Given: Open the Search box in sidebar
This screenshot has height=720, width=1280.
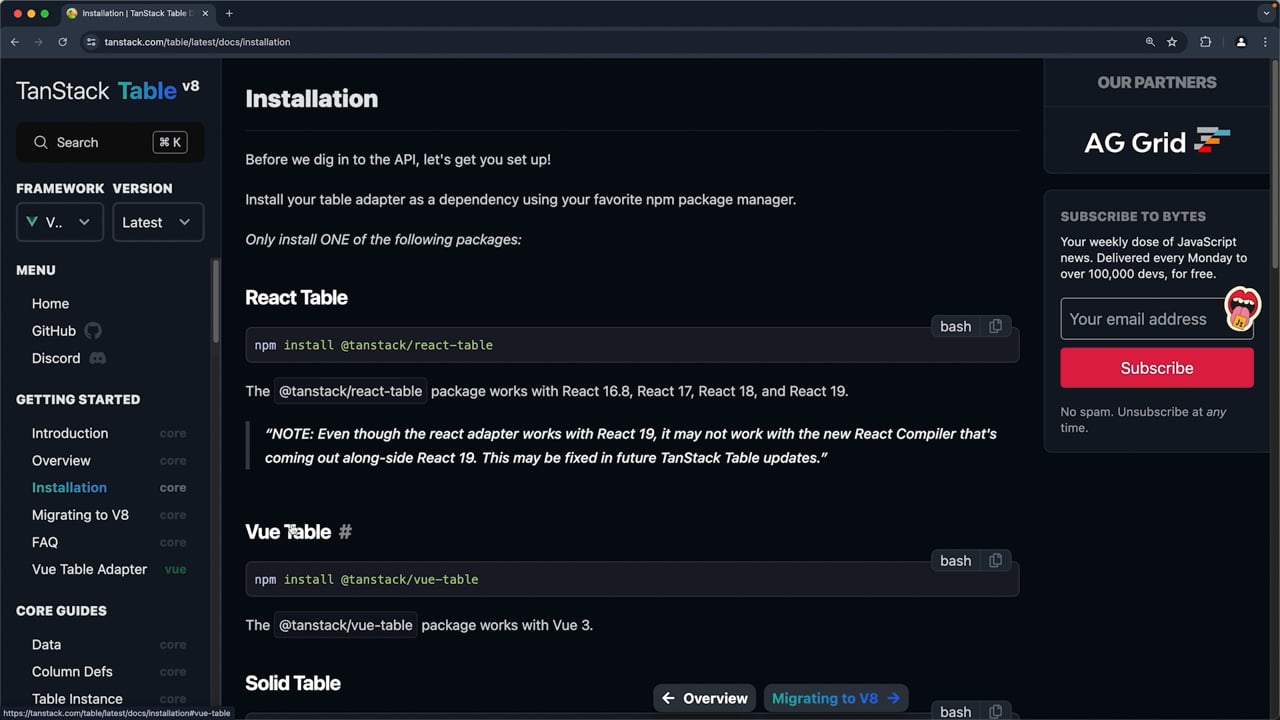Looking at the screenshot, I should click(110, 142).
